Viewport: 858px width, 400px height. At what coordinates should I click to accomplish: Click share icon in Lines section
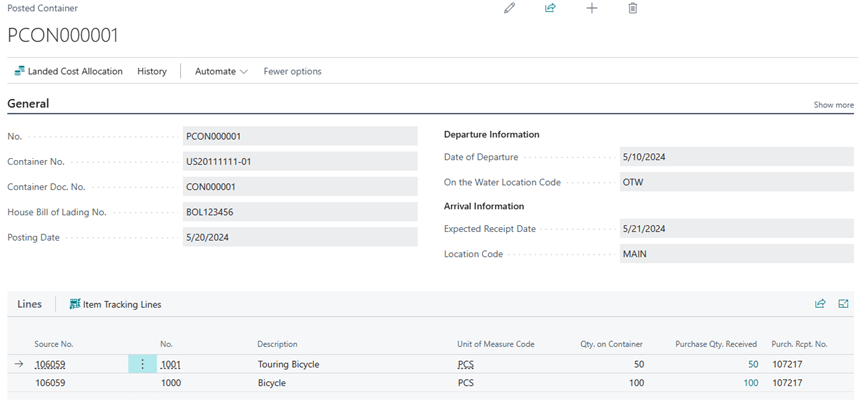pyautogui.click(x=820, y=304)
